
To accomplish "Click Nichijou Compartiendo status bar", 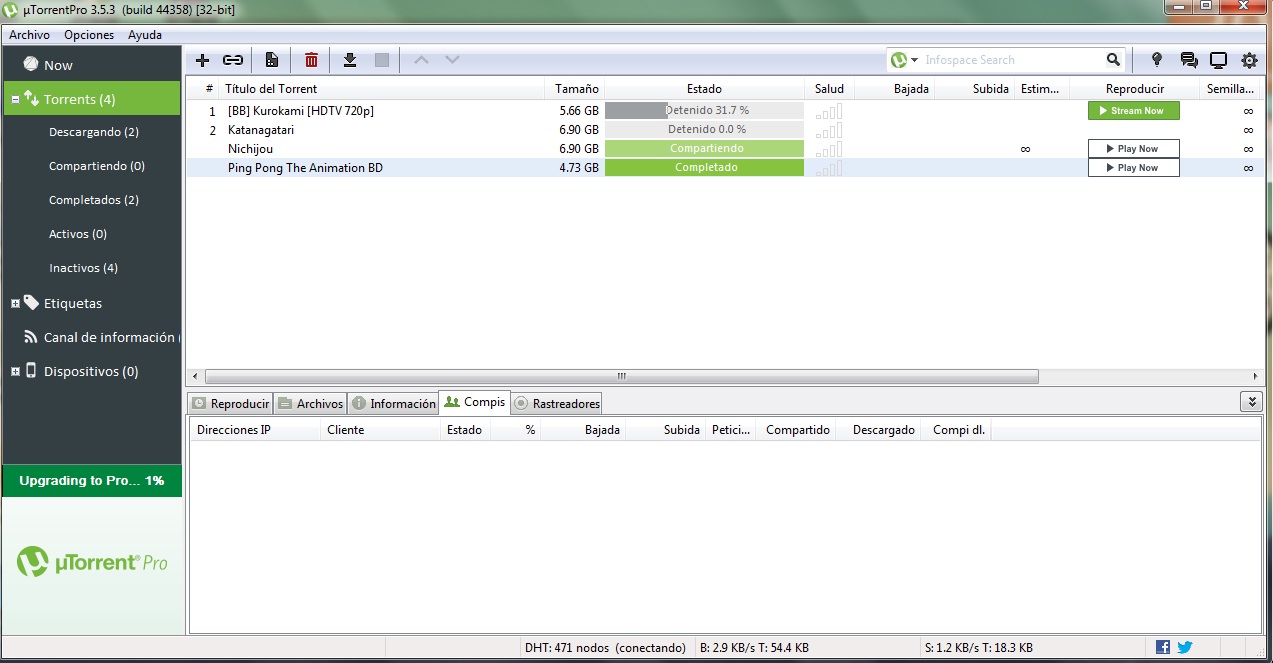I will (704, 149).
